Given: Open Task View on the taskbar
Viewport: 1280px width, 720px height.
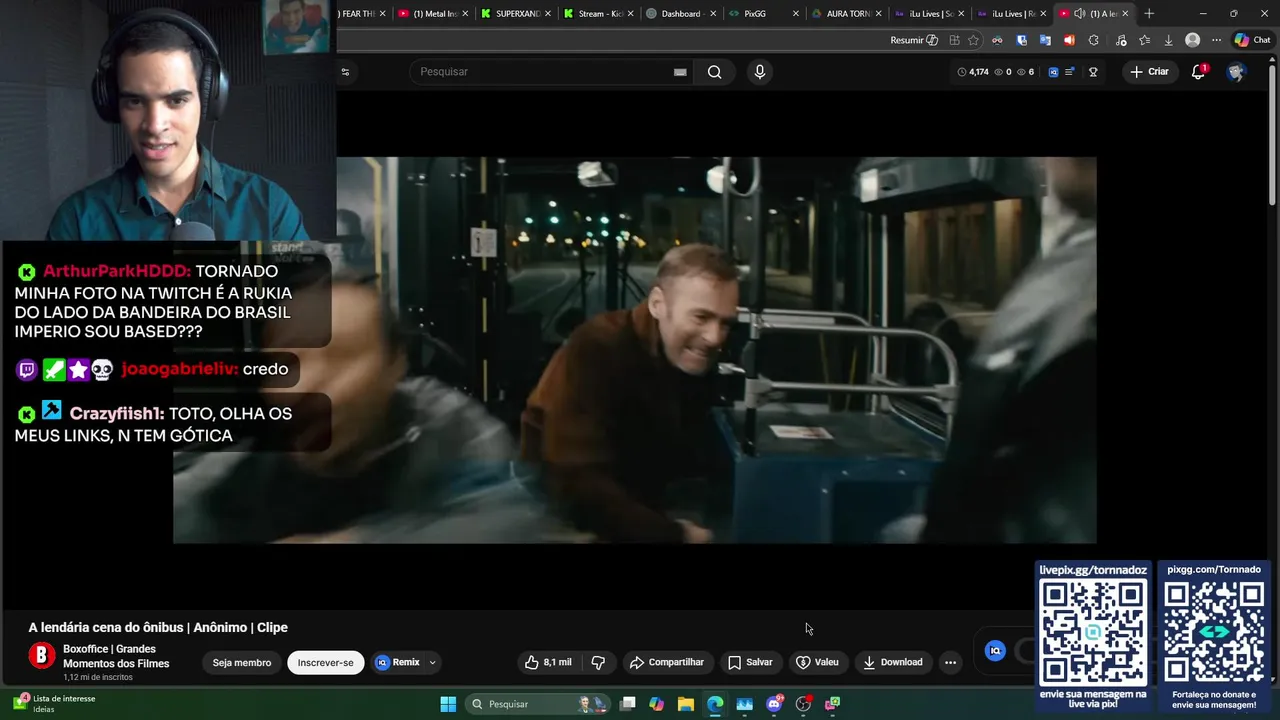Looking at the screenshot, I should [x=627, y=704].
